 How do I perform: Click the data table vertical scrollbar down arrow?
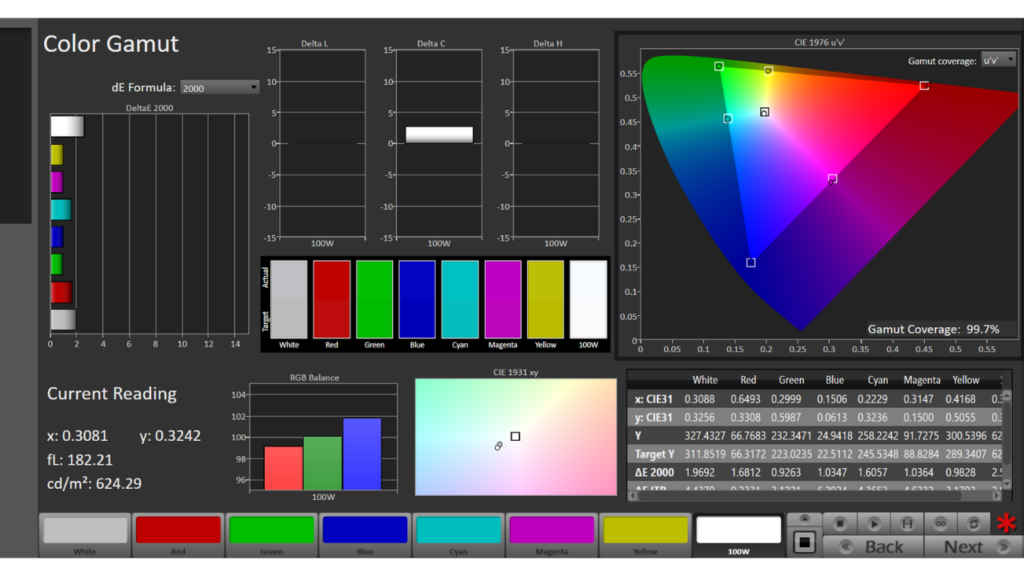point(1007,484)
